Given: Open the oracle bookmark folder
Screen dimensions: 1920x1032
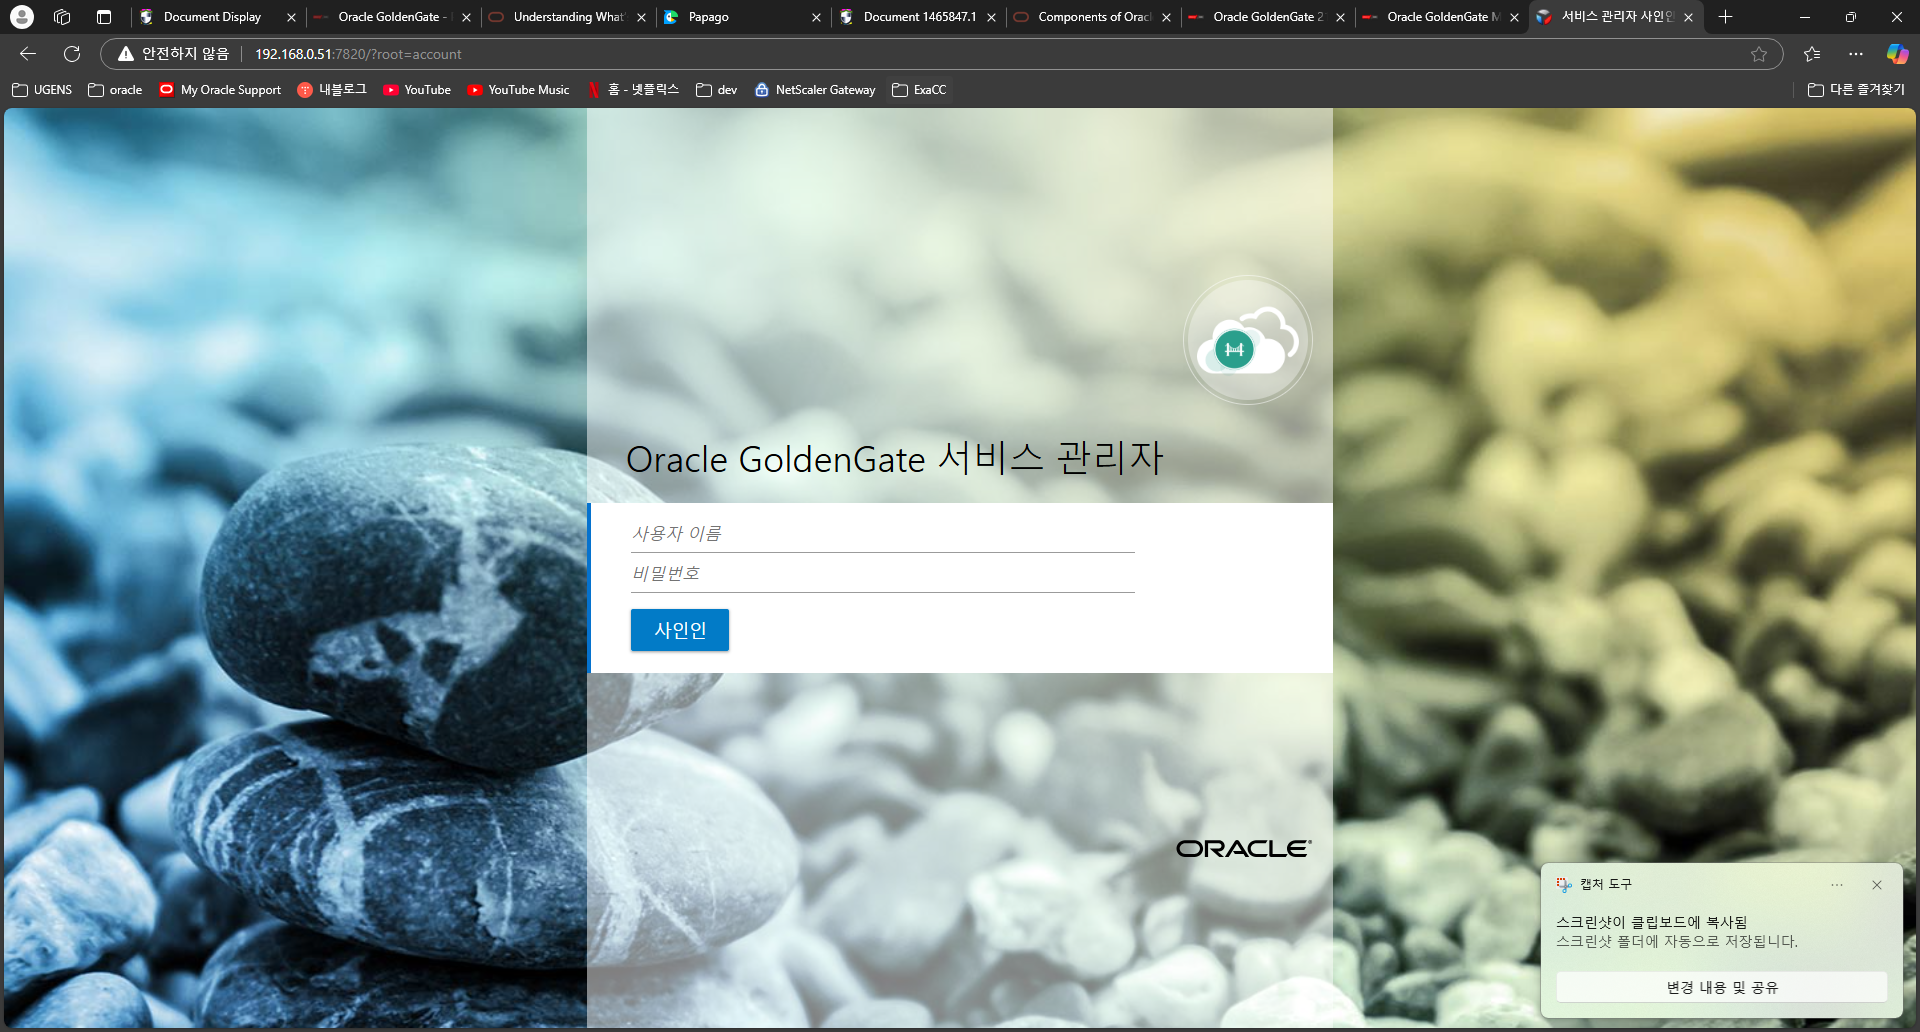Looking at the screenshot, I should pyautogui.click(x=115, y=90).
